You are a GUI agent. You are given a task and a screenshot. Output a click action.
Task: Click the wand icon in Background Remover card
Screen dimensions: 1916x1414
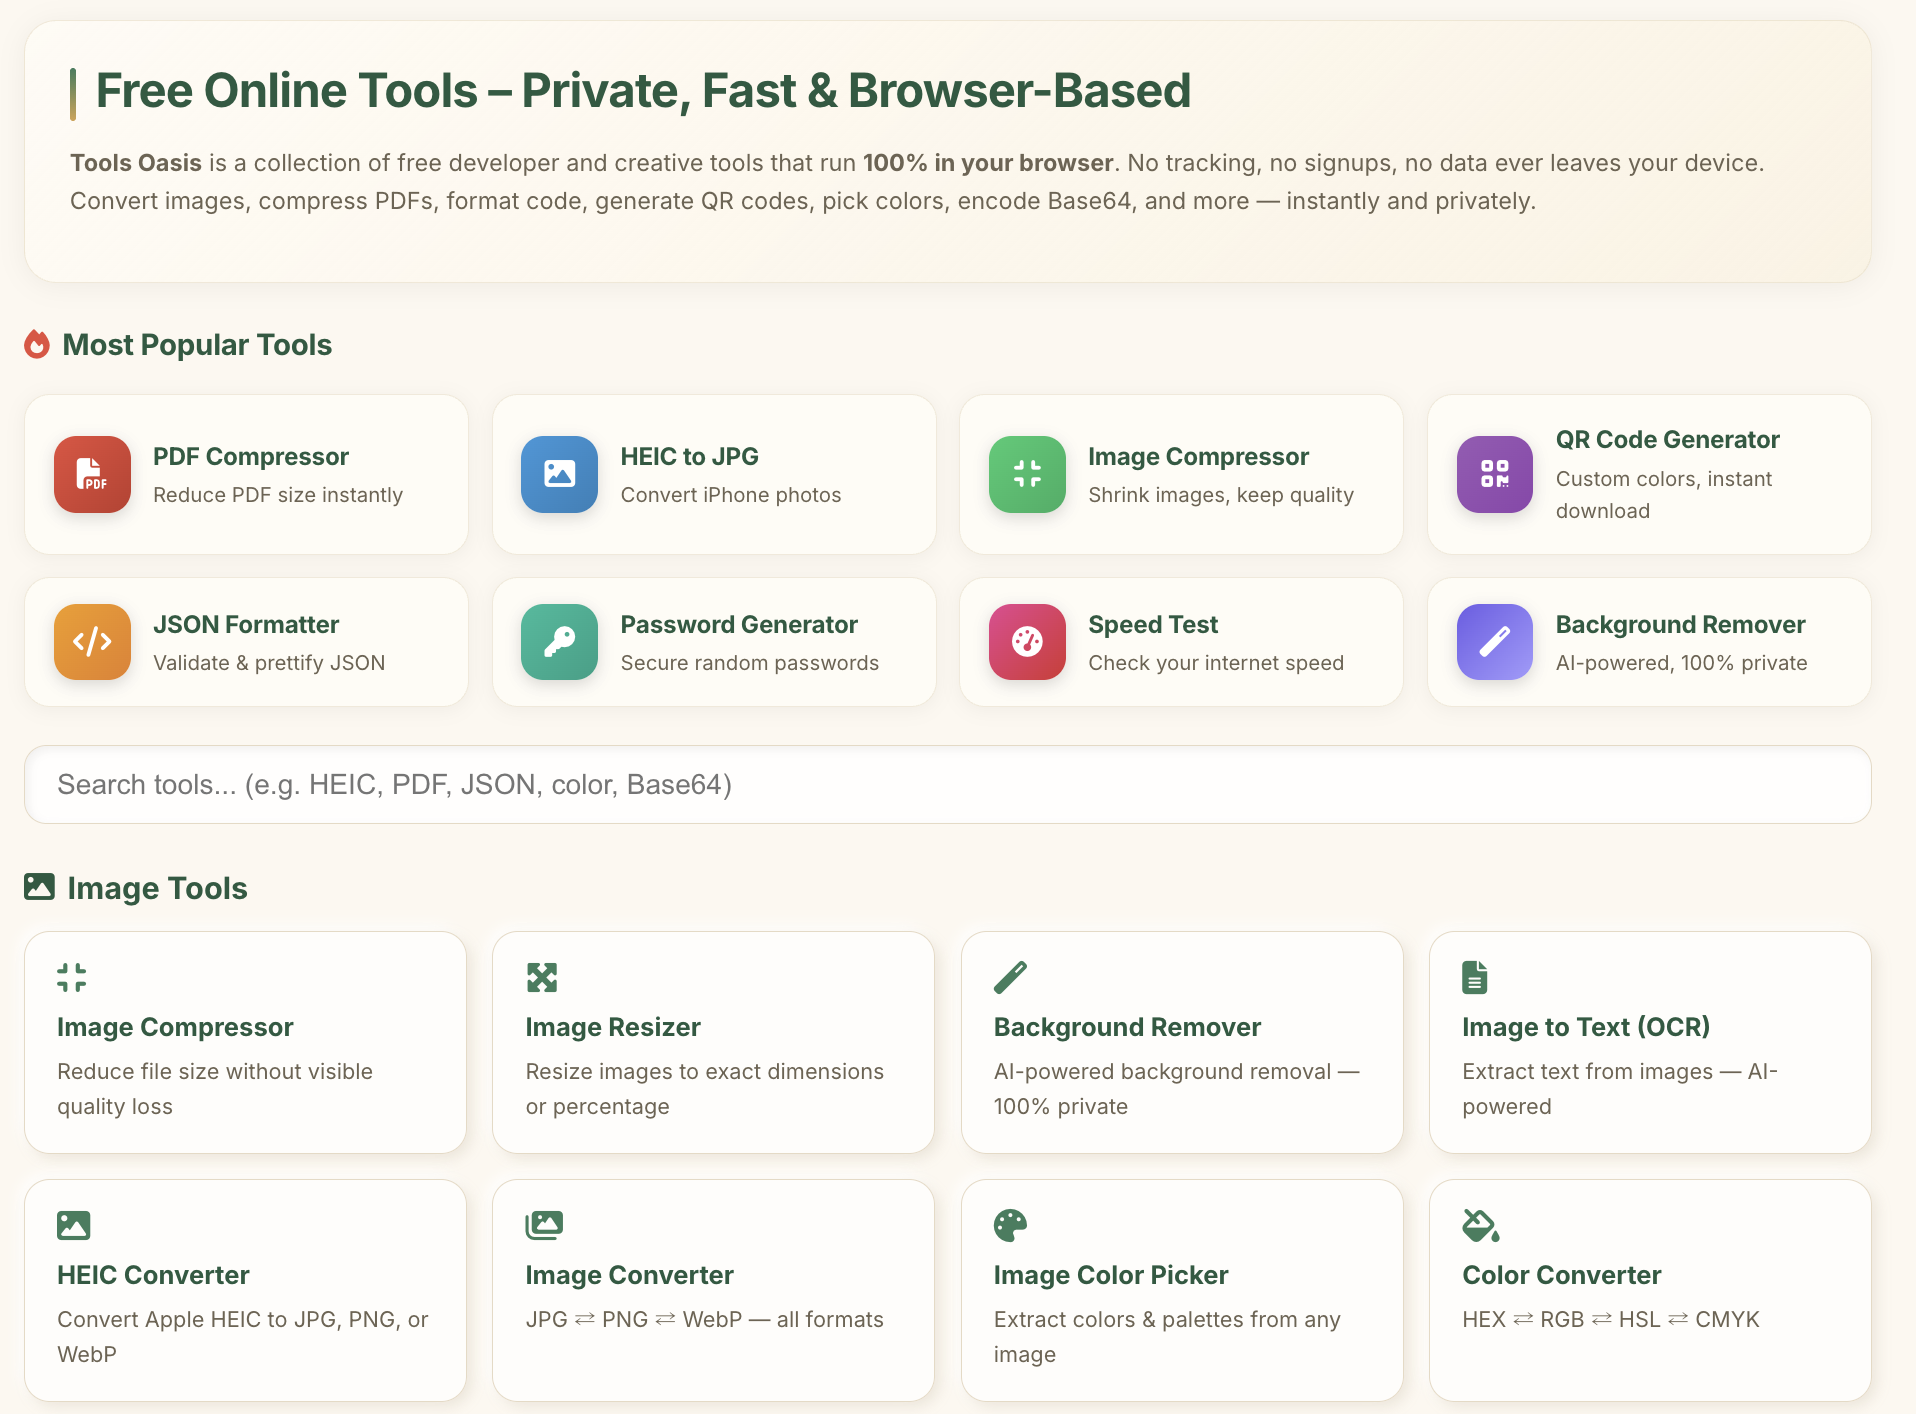[1010, 977]
